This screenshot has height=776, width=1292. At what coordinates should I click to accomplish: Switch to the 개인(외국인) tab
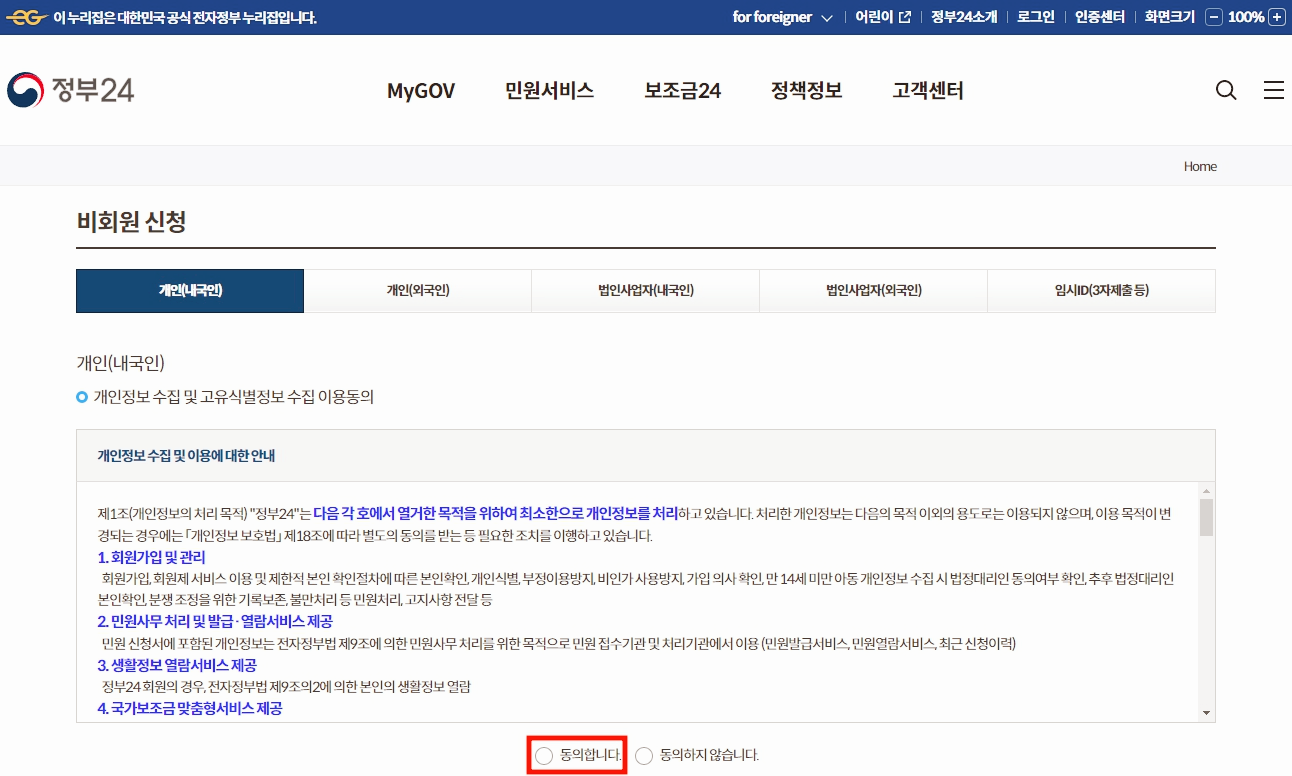point(417,290)
